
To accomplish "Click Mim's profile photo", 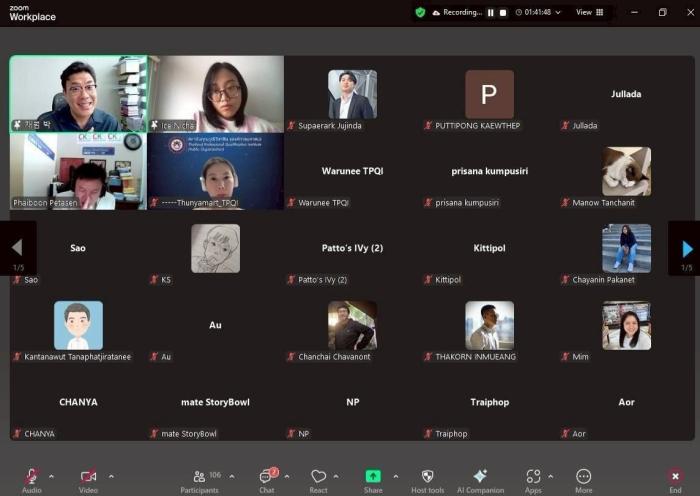I will click(626, 325).
